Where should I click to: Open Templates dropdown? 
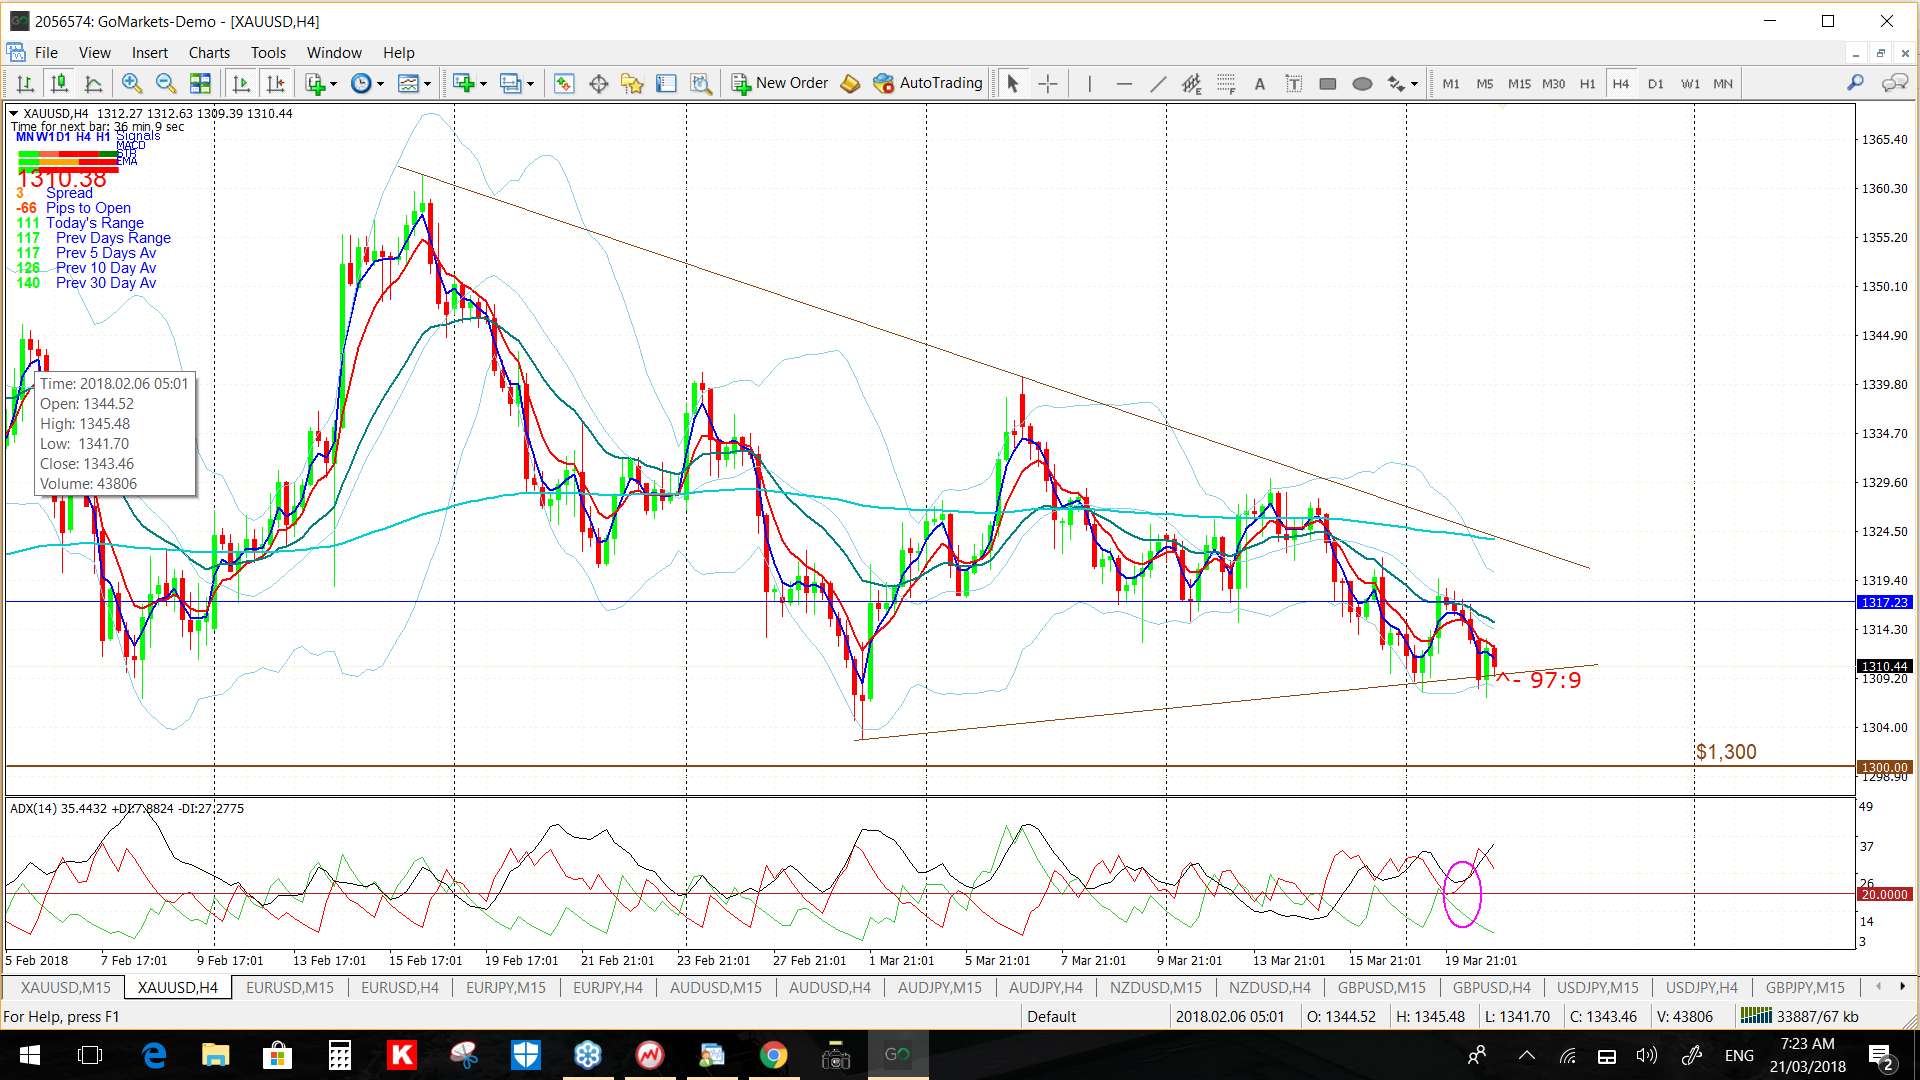[414, 84]
